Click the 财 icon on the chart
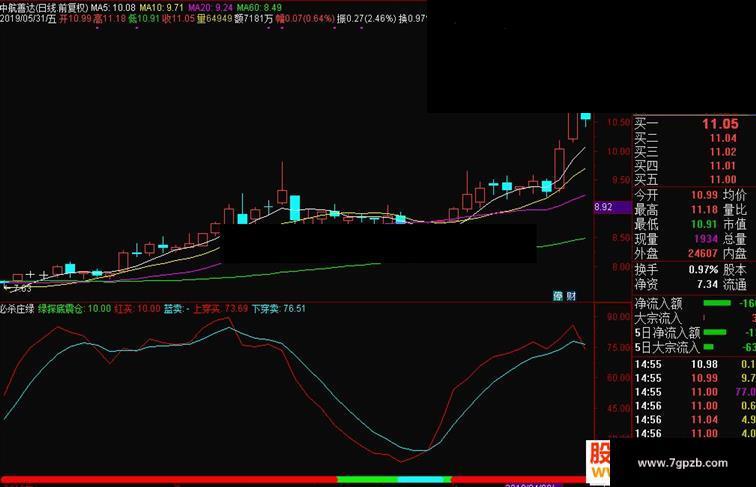Image resolution: width=756 pixels, height=487 pixels. [x=571, y=296]
